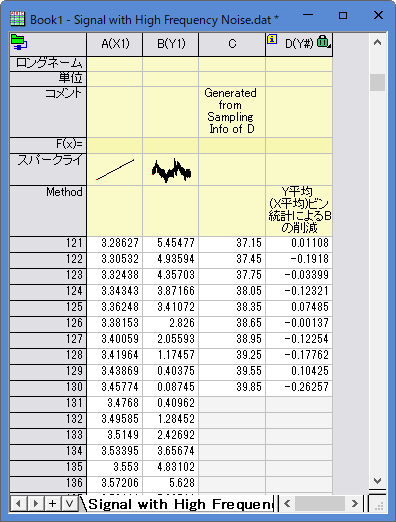Click the horizontal scrollbar left arrow

[x=287, y=503]
